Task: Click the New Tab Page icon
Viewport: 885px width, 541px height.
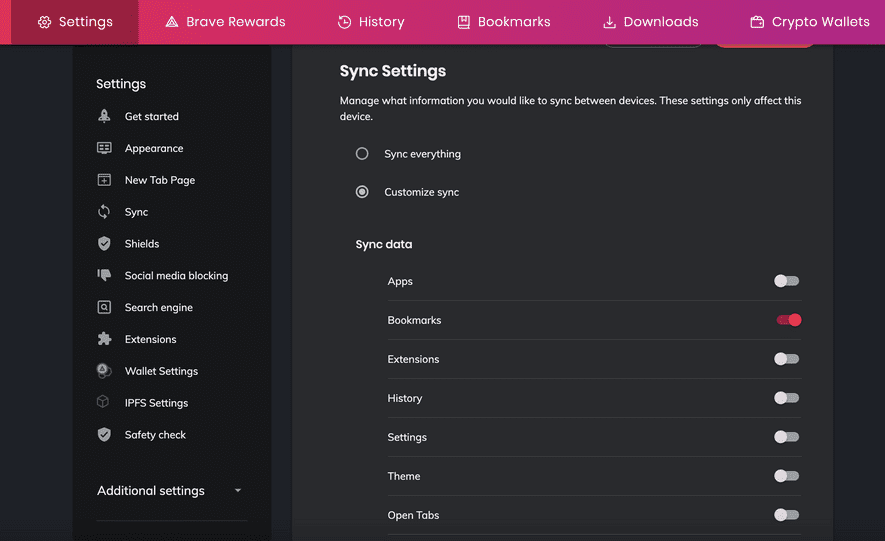Action: coord(104,180)
